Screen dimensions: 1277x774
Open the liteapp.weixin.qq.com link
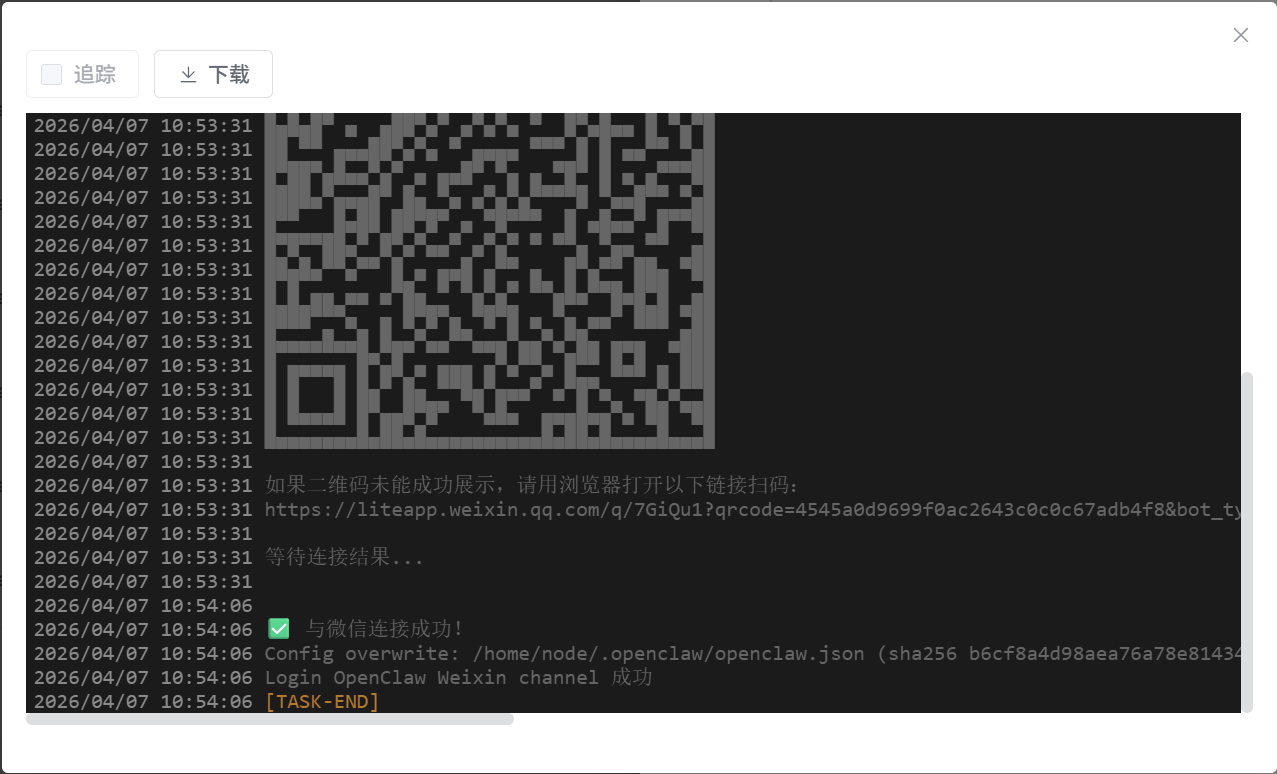(x=753, y=510)
